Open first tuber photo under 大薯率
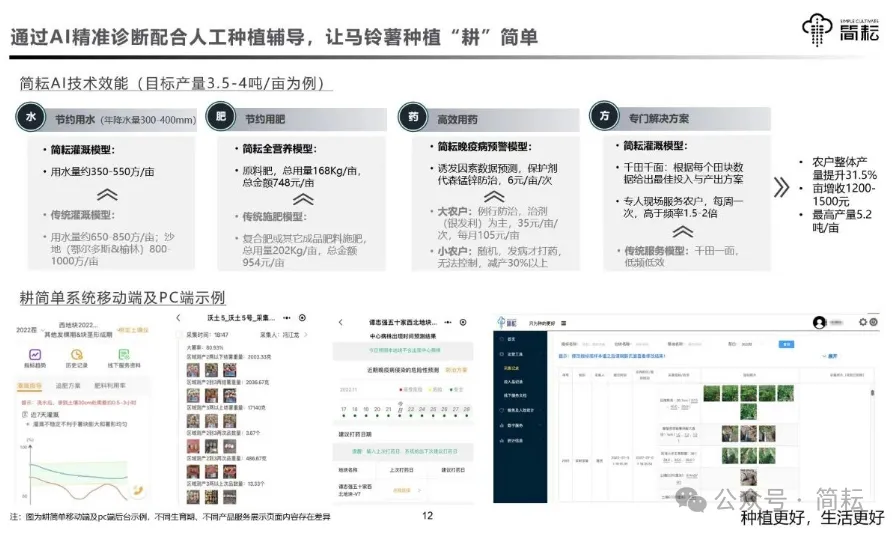This screenshot has height=535, width=892. coord(193,371)
